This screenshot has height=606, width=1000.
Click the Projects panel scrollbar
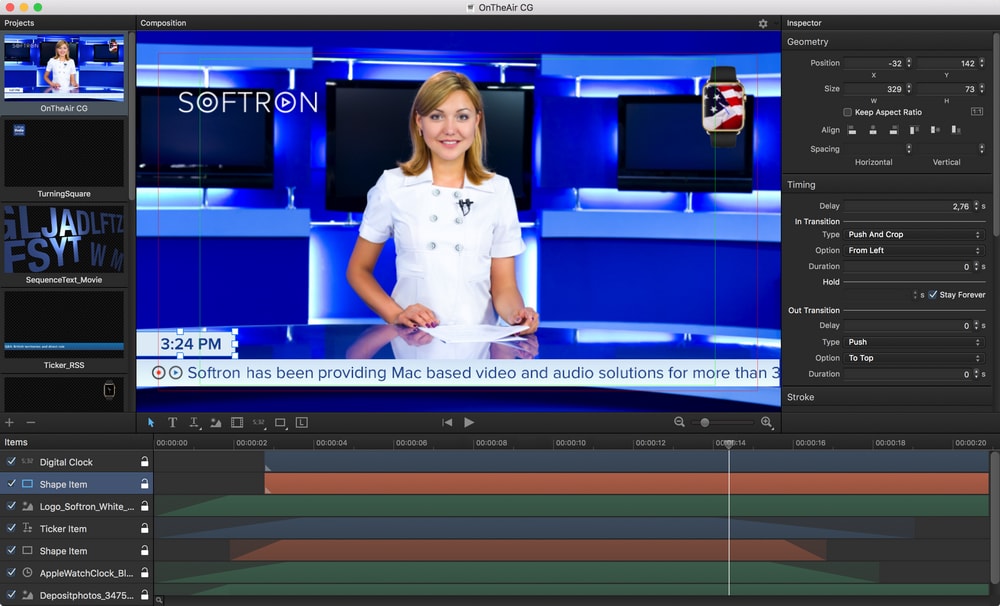131,115
